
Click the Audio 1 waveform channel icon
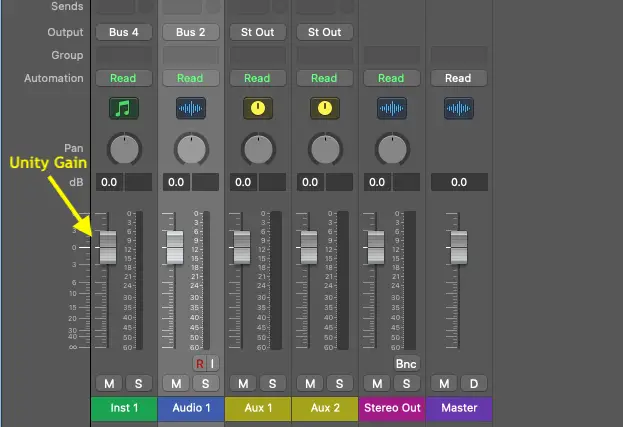(191, 108)
